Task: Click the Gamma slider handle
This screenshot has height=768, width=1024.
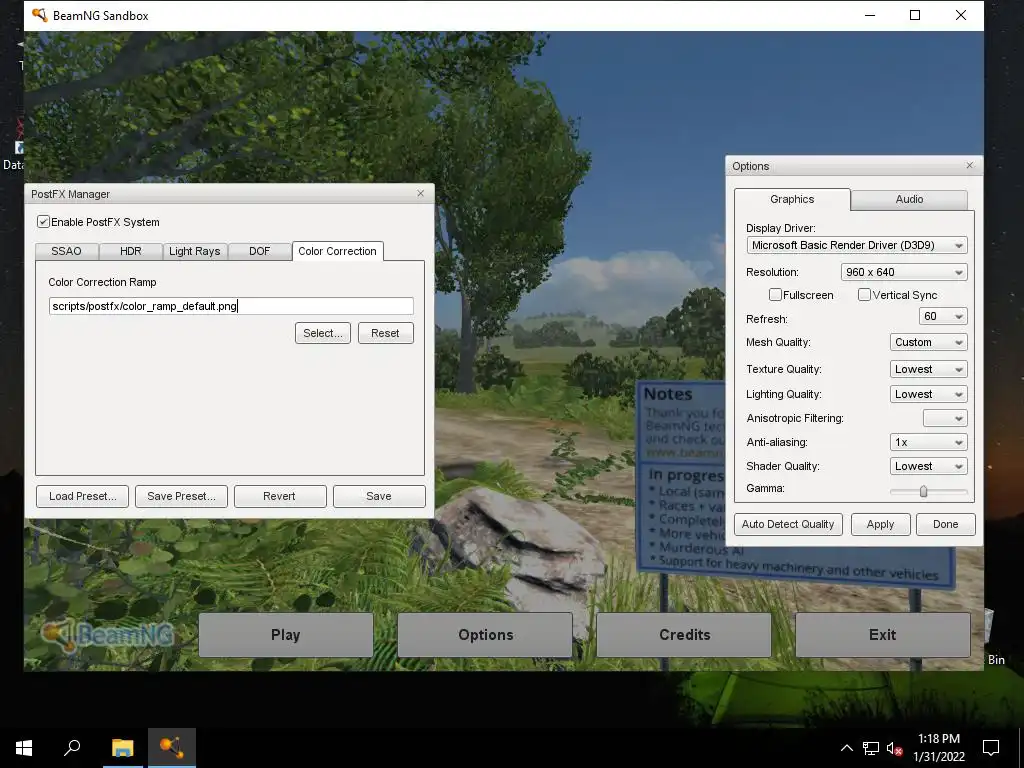Action: [923, 491]
